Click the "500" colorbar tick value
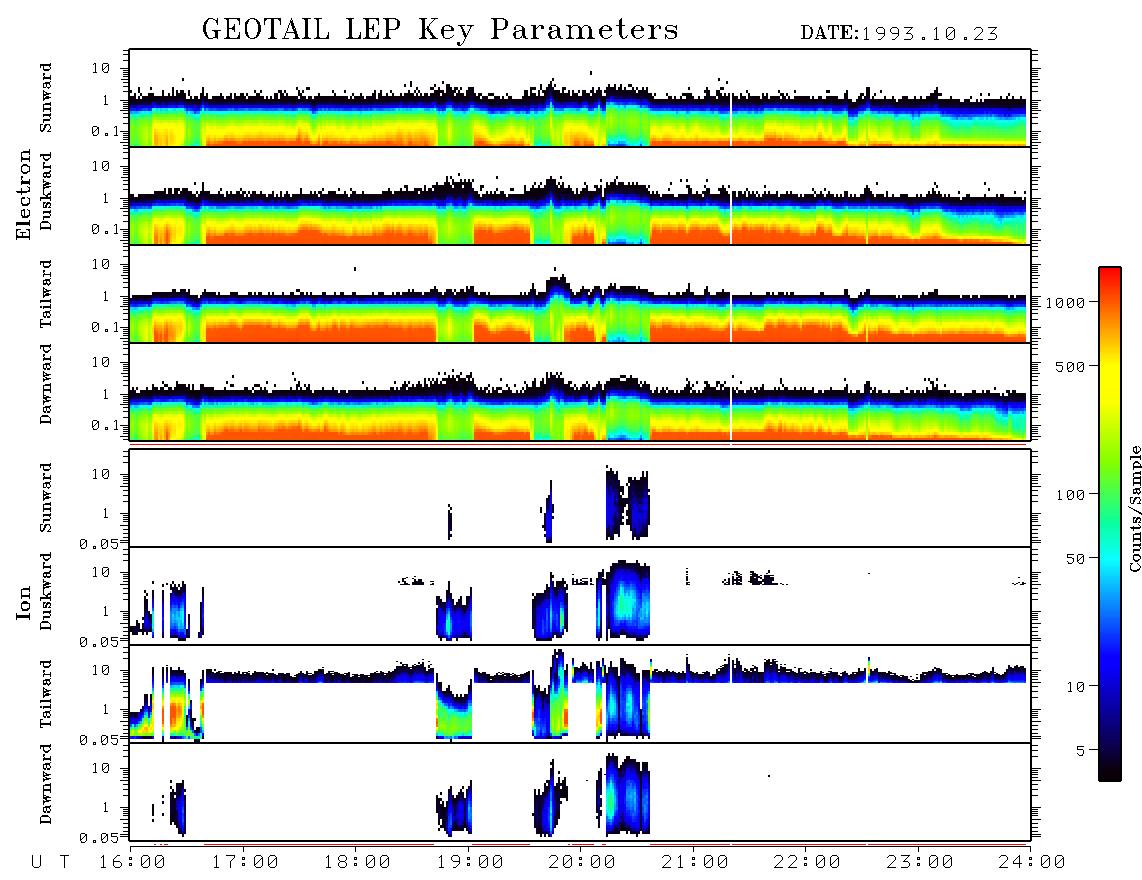This screenshot has width=1142, height=880. tap(1071, 366)
